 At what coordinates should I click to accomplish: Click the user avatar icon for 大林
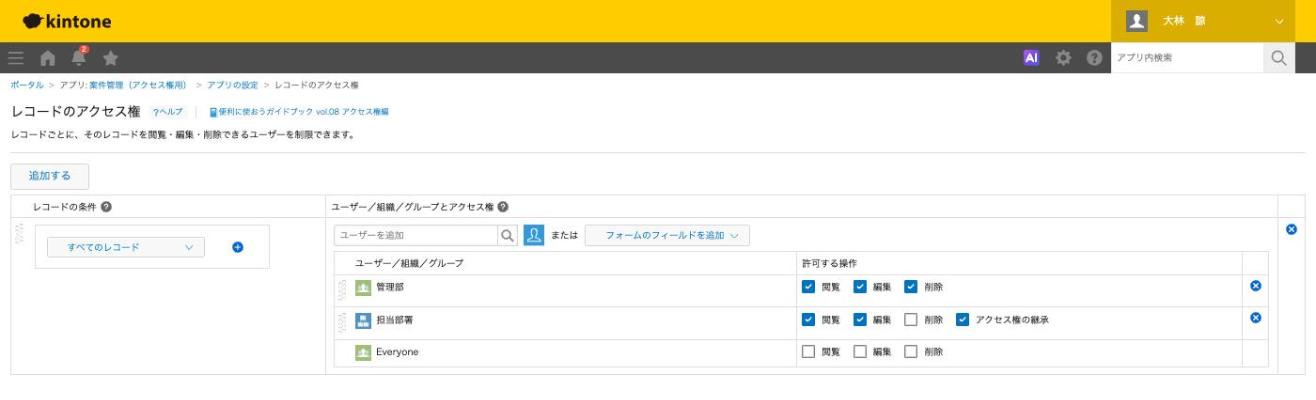1136,20
